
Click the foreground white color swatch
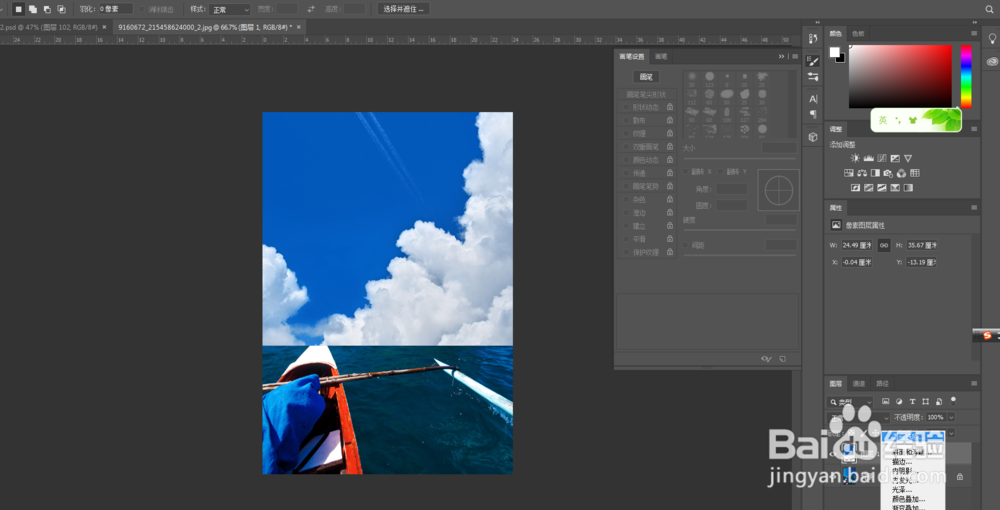click(835, 52)
